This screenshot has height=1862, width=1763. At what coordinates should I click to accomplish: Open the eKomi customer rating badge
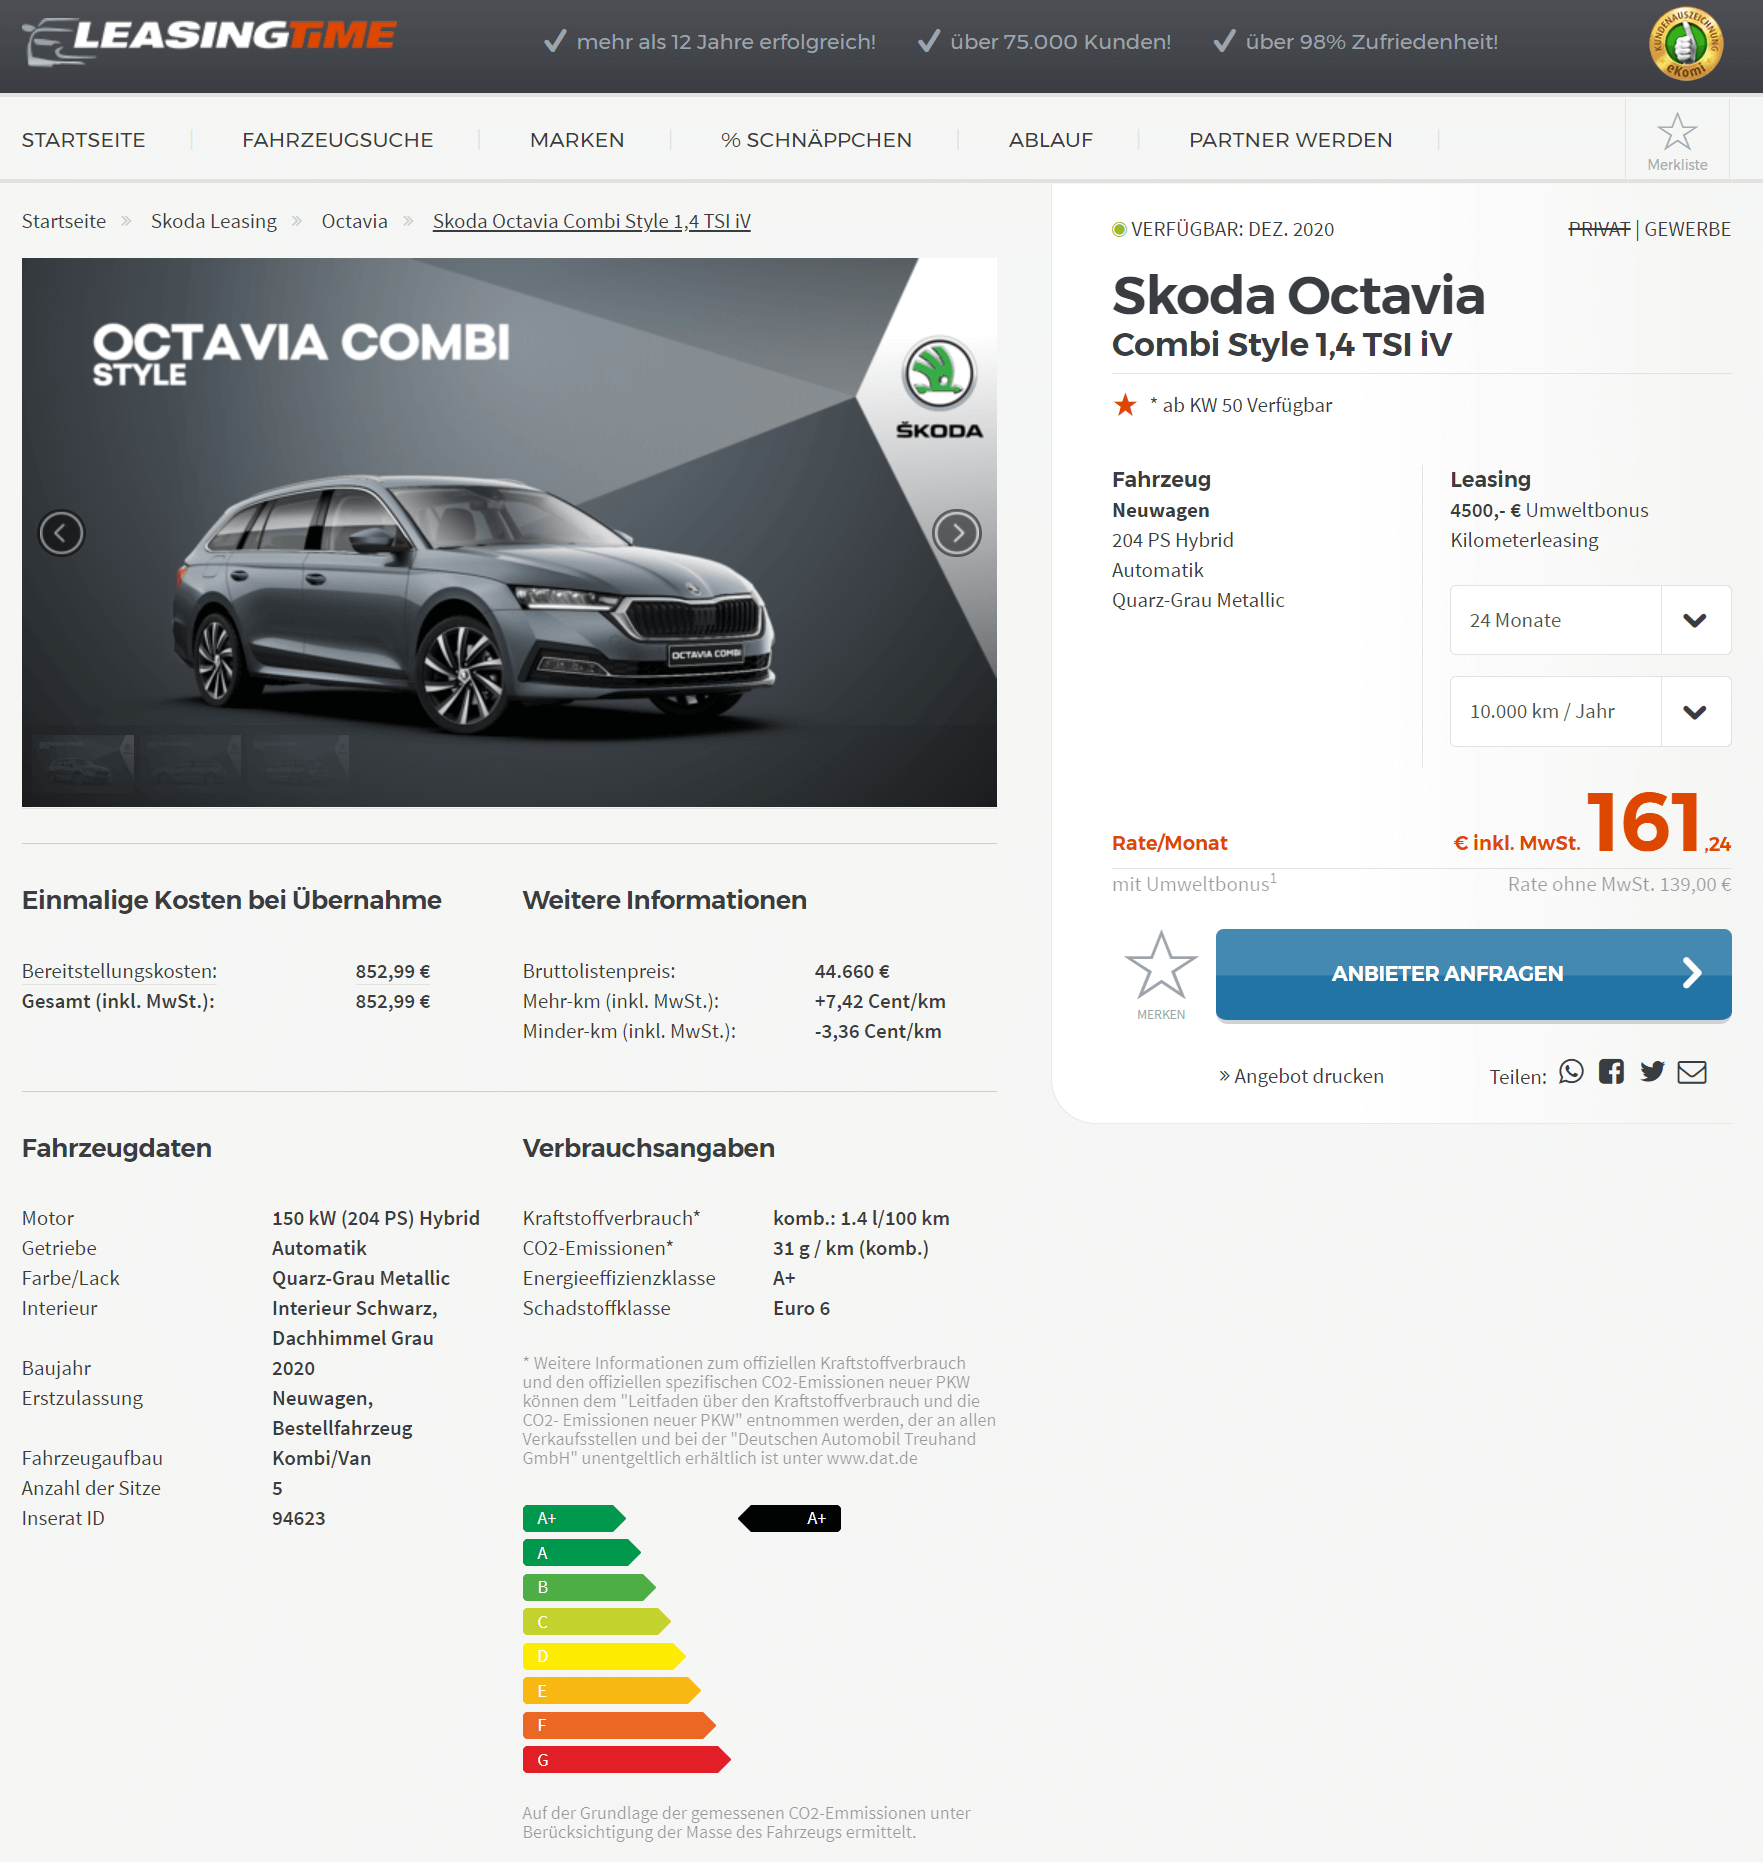click(1685, 43)
